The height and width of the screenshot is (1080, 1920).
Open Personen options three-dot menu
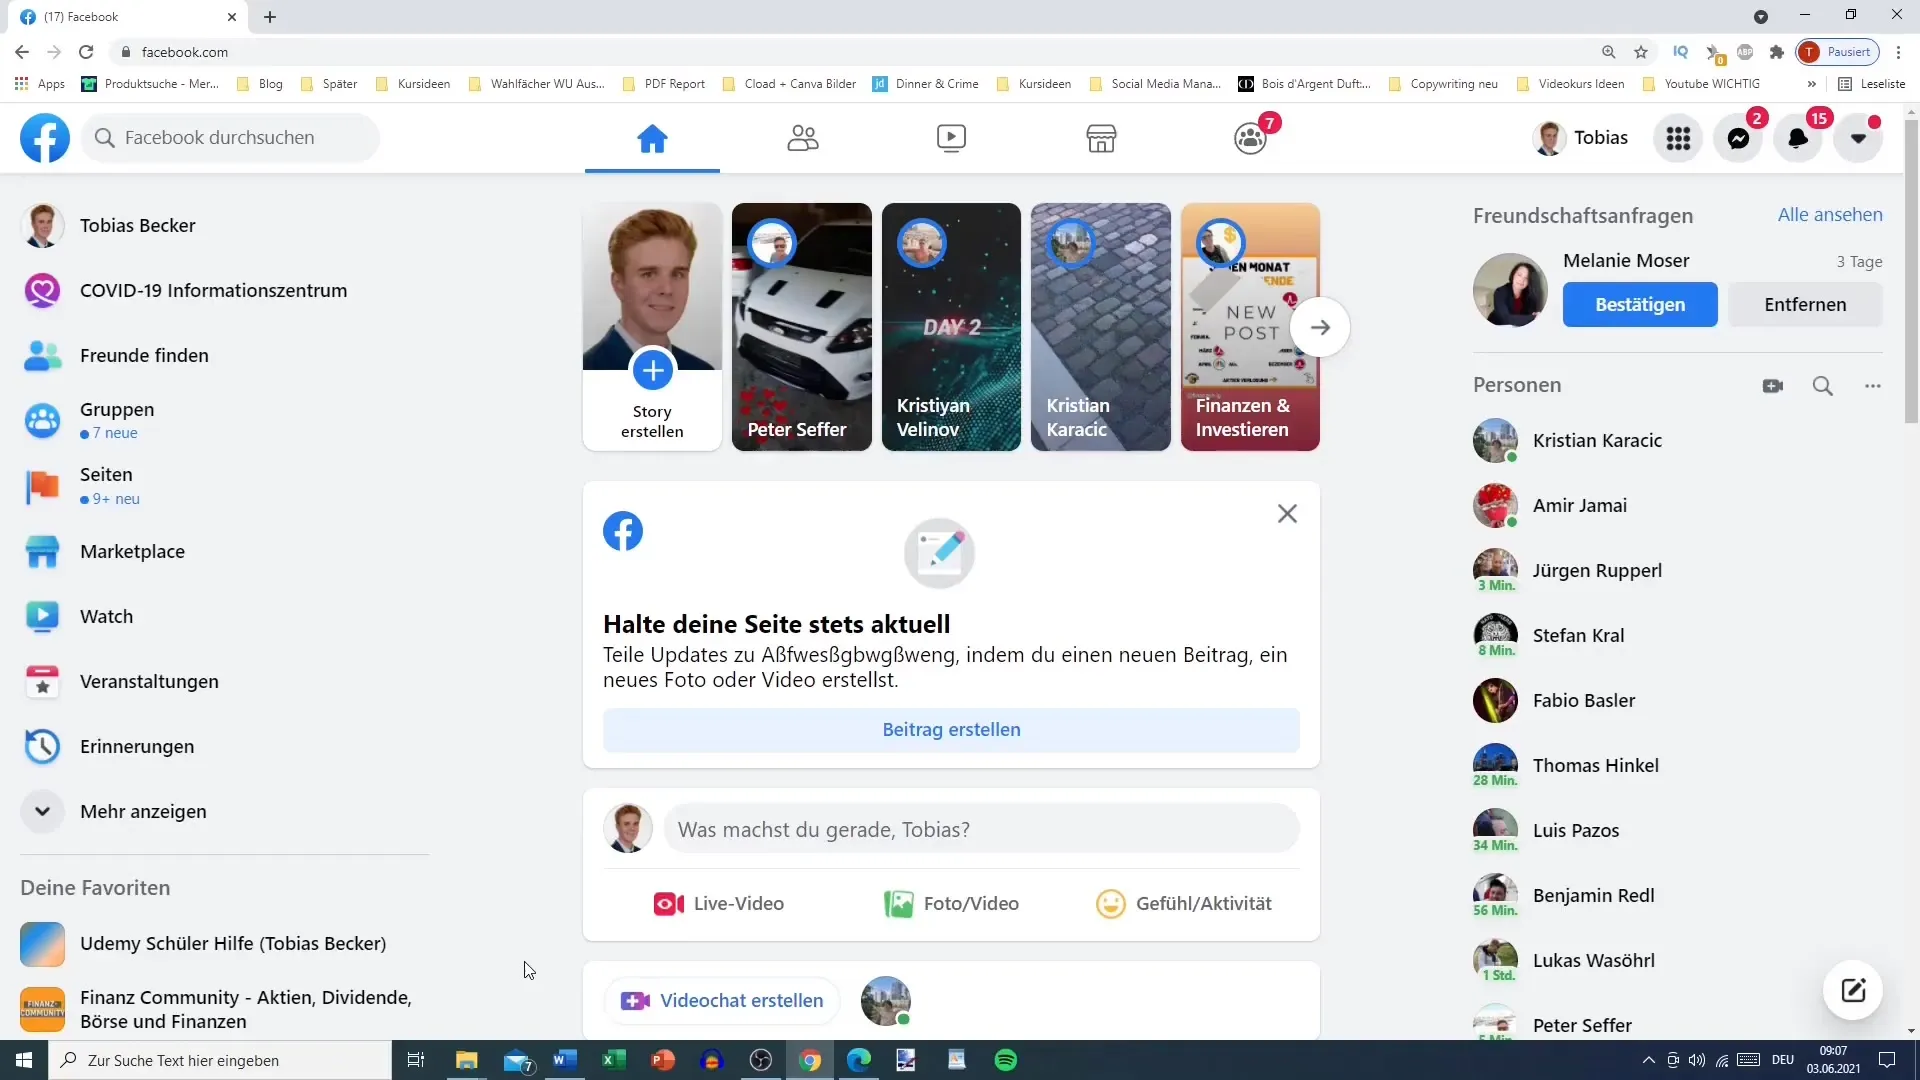tap(1873, 386)
